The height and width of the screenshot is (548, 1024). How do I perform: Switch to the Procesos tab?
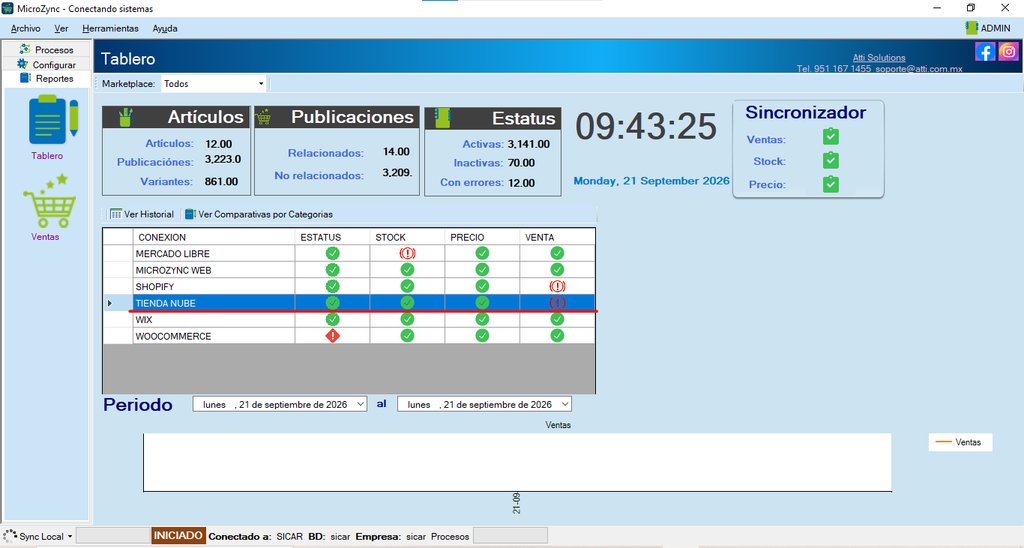[x=46, y=49]
